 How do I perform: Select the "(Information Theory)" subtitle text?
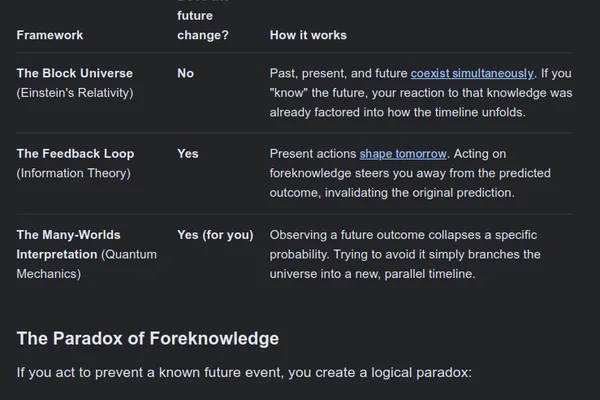73,173
